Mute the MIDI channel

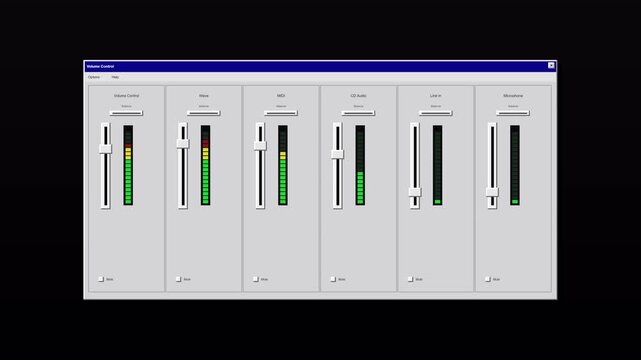(256, 279)
